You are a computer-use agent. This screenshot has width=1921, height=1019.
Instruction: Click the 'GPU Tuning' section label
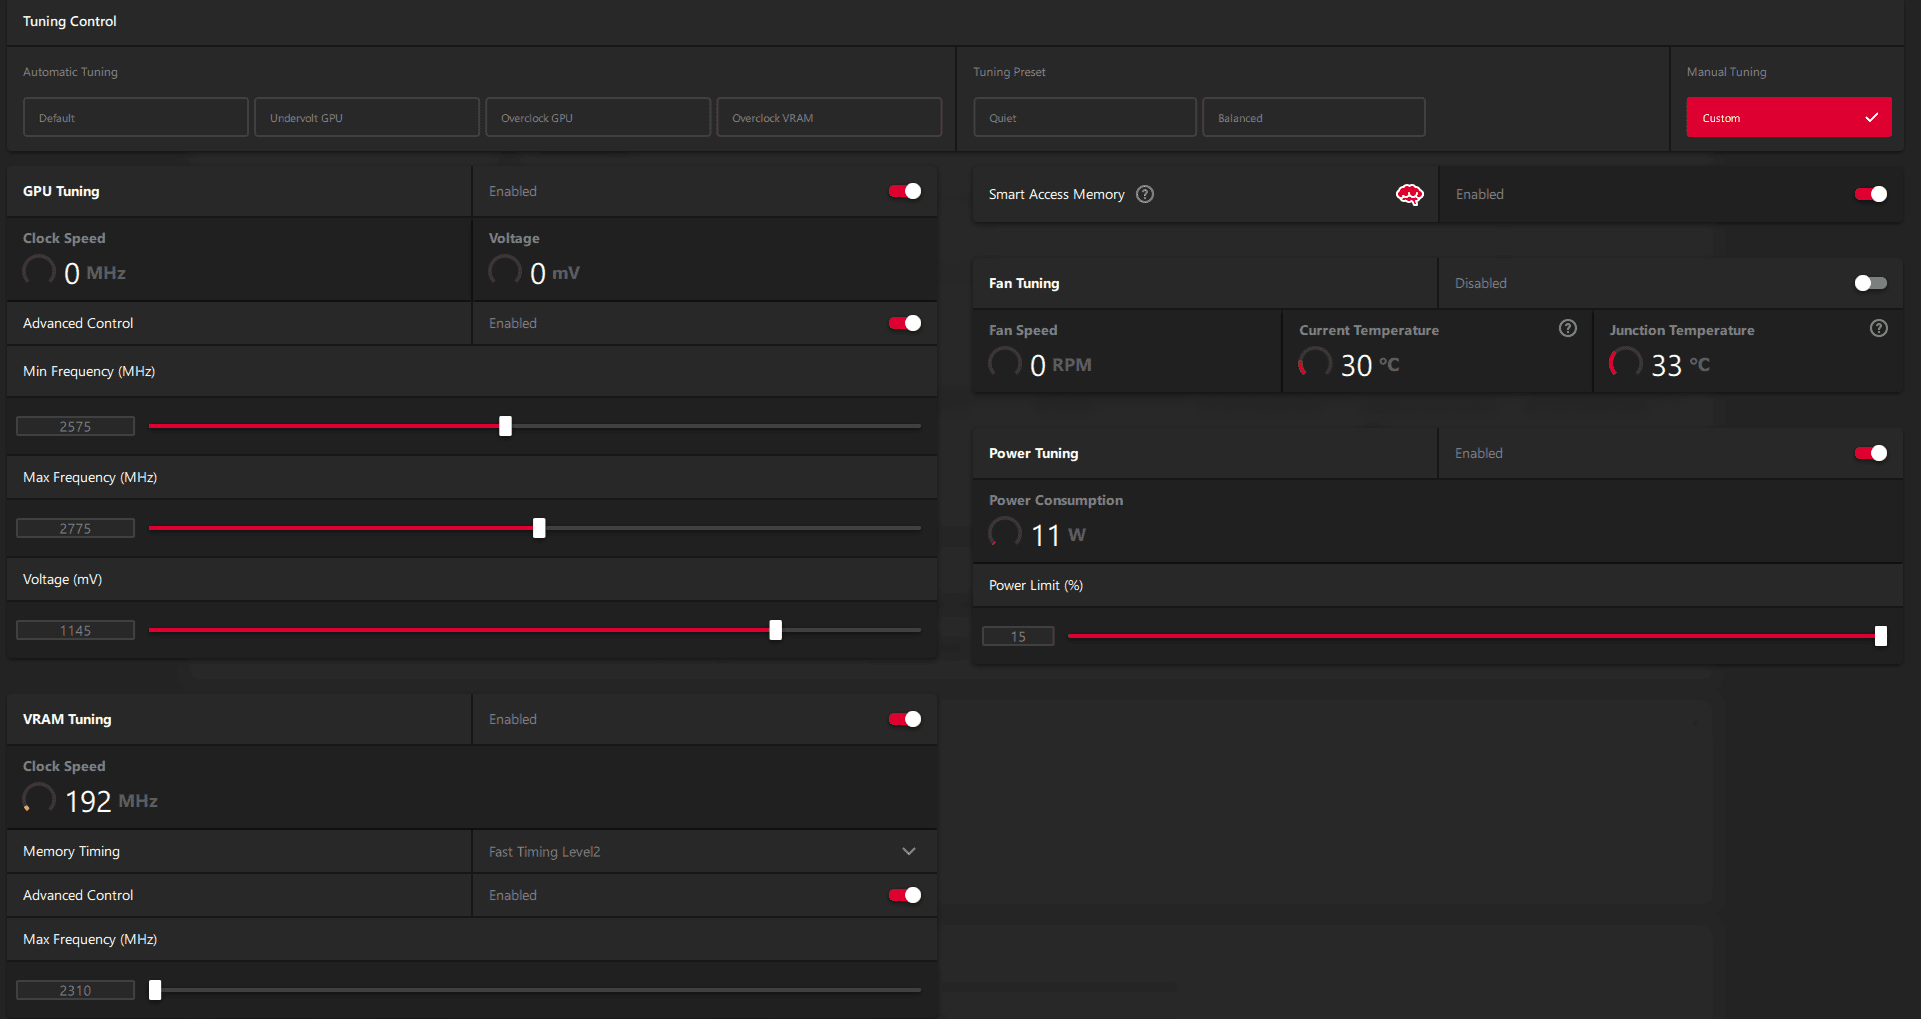[x=61, y=191]
